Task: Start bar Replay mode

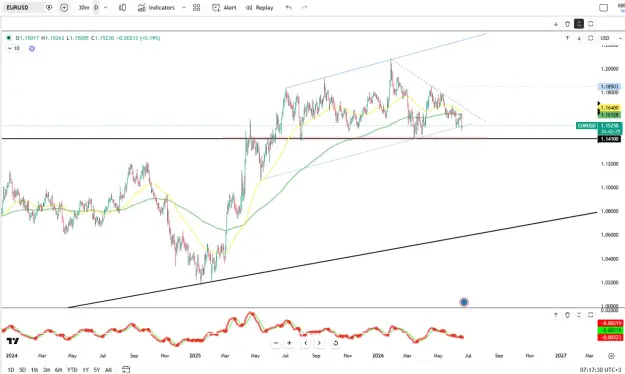Action: 259,8
